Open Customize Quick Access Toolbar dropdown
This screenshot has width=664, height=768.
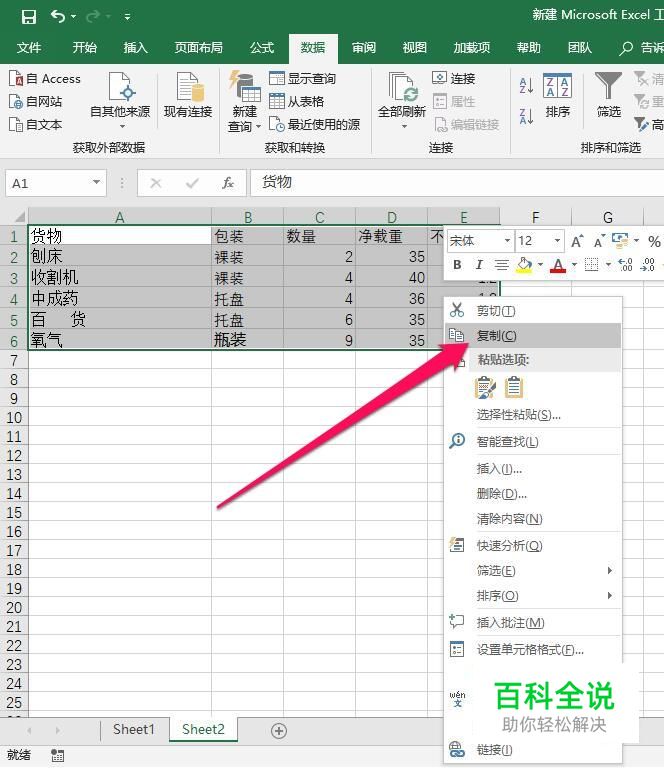point(127,17)
